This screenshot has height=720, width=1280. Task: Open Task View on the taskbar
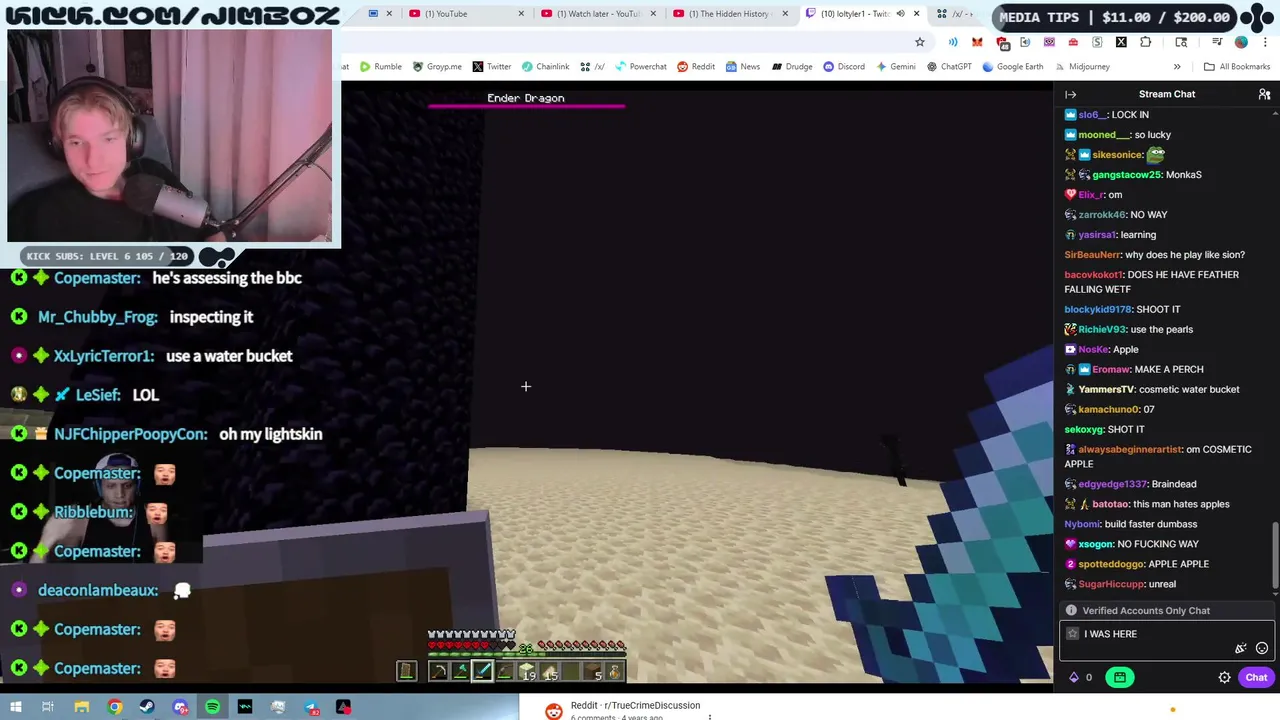[x=48, y=707]
